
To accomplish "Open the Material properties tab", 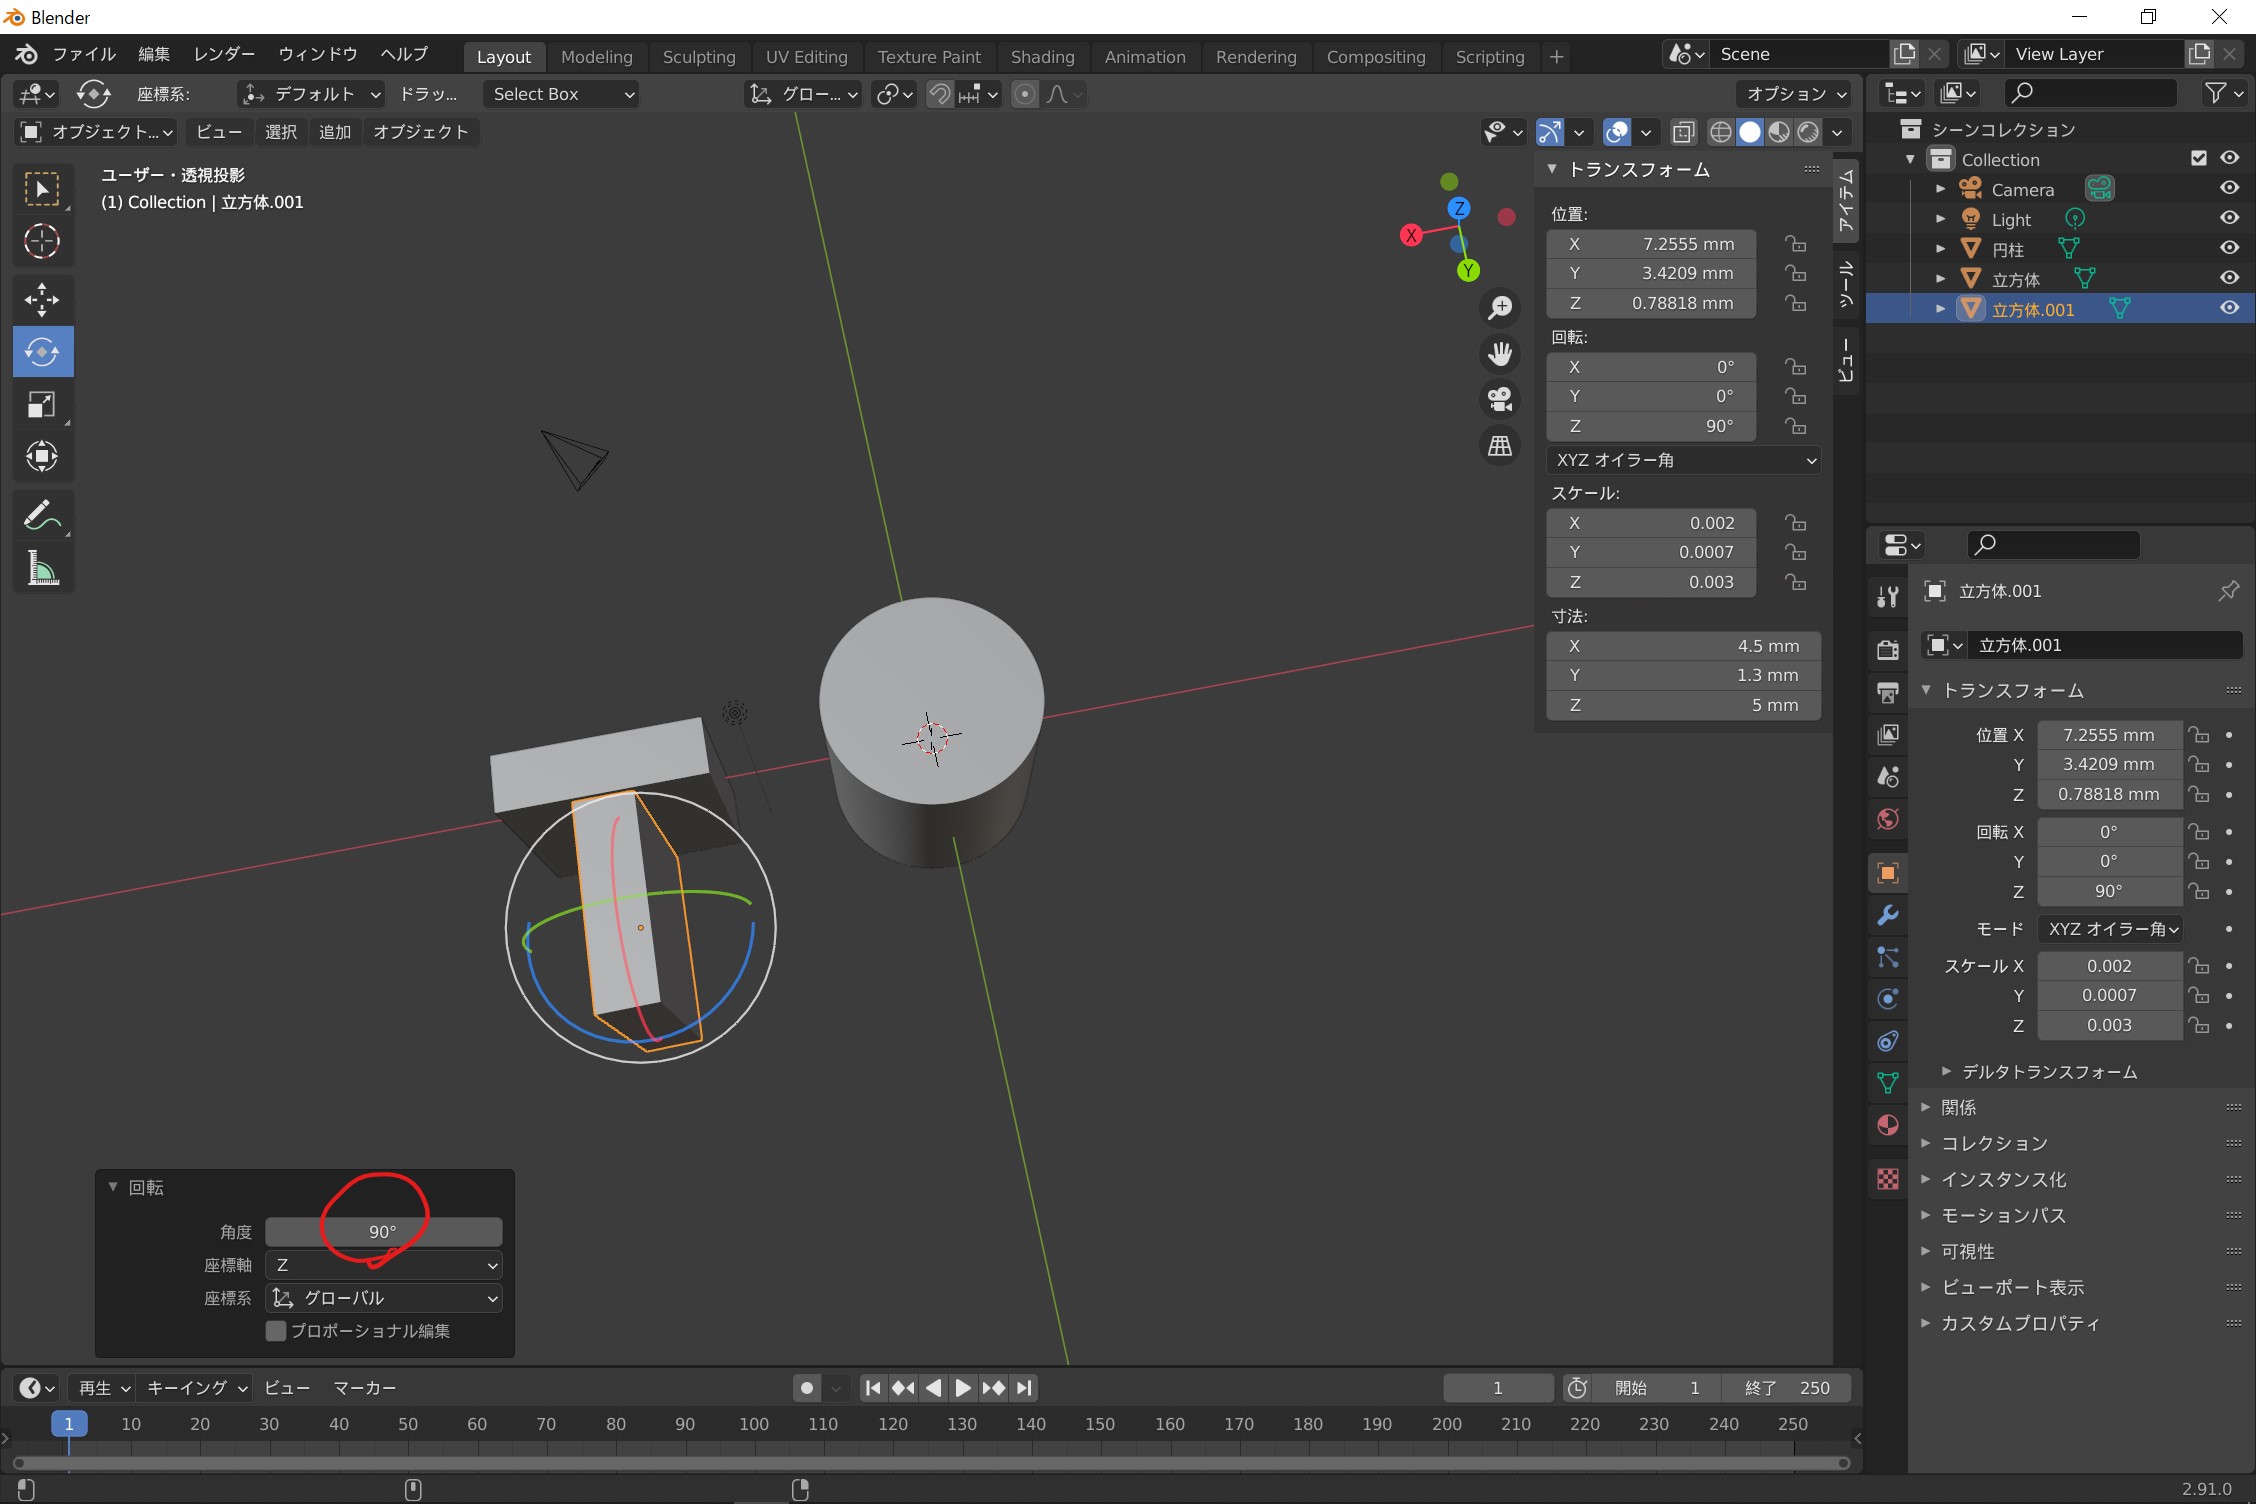I will [x=1887, y=1126].
